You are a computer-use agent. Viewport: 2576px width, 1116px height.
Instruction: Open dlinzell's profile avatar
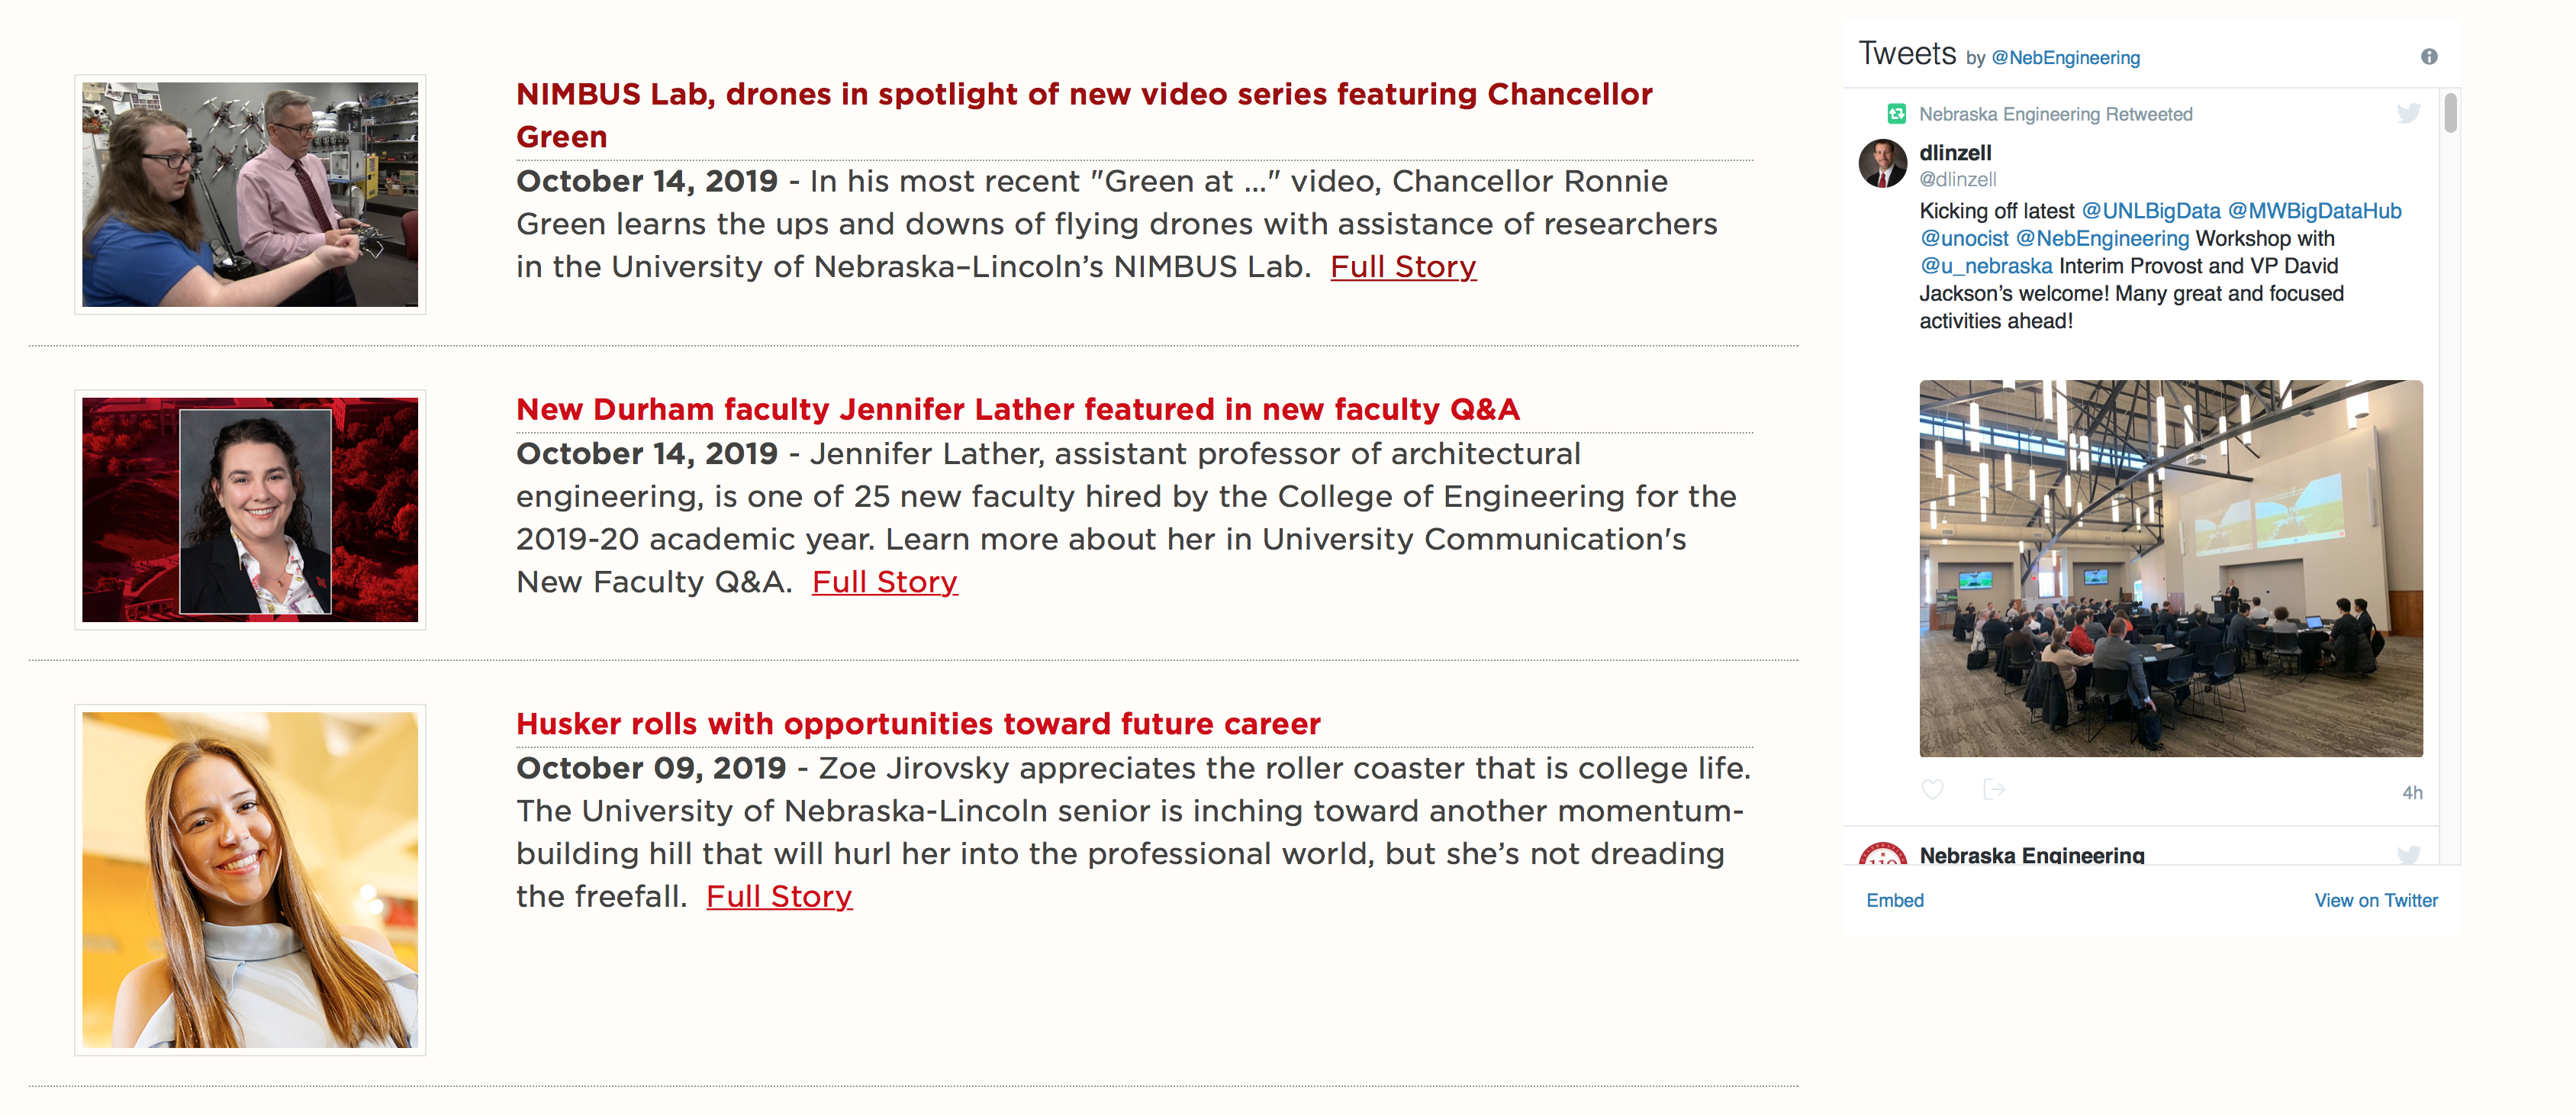1882,164
